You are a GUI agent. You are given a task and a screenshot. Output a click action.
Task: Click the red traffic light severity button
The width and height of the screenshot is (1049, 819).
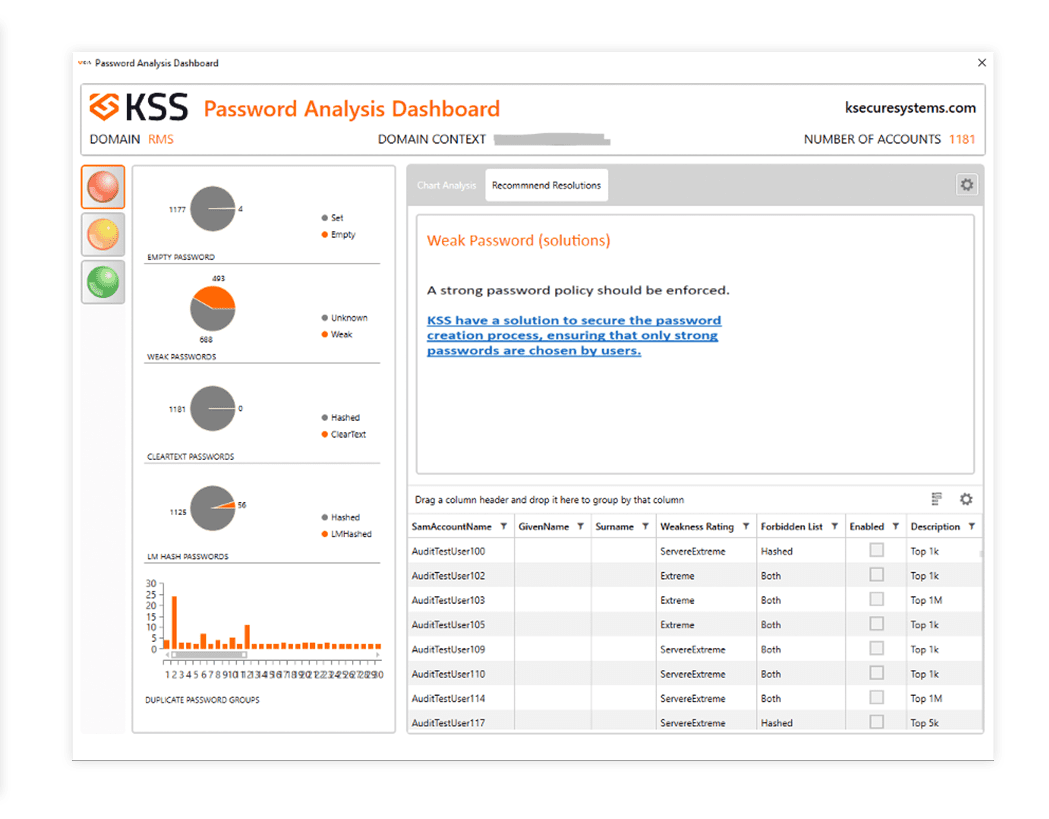103,187
